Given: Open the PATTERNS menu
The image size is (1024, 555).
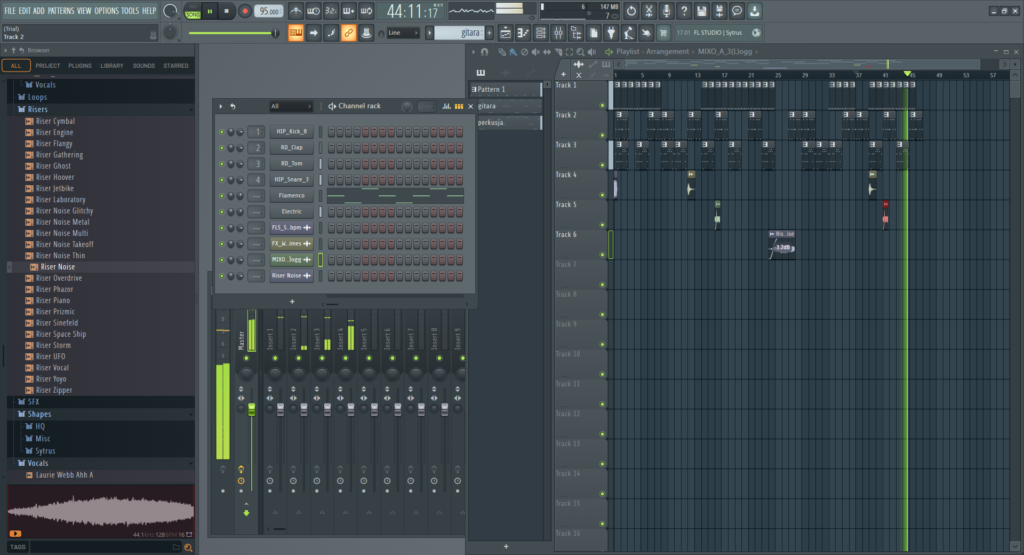Looking at the screenshot, I should 61,10.
